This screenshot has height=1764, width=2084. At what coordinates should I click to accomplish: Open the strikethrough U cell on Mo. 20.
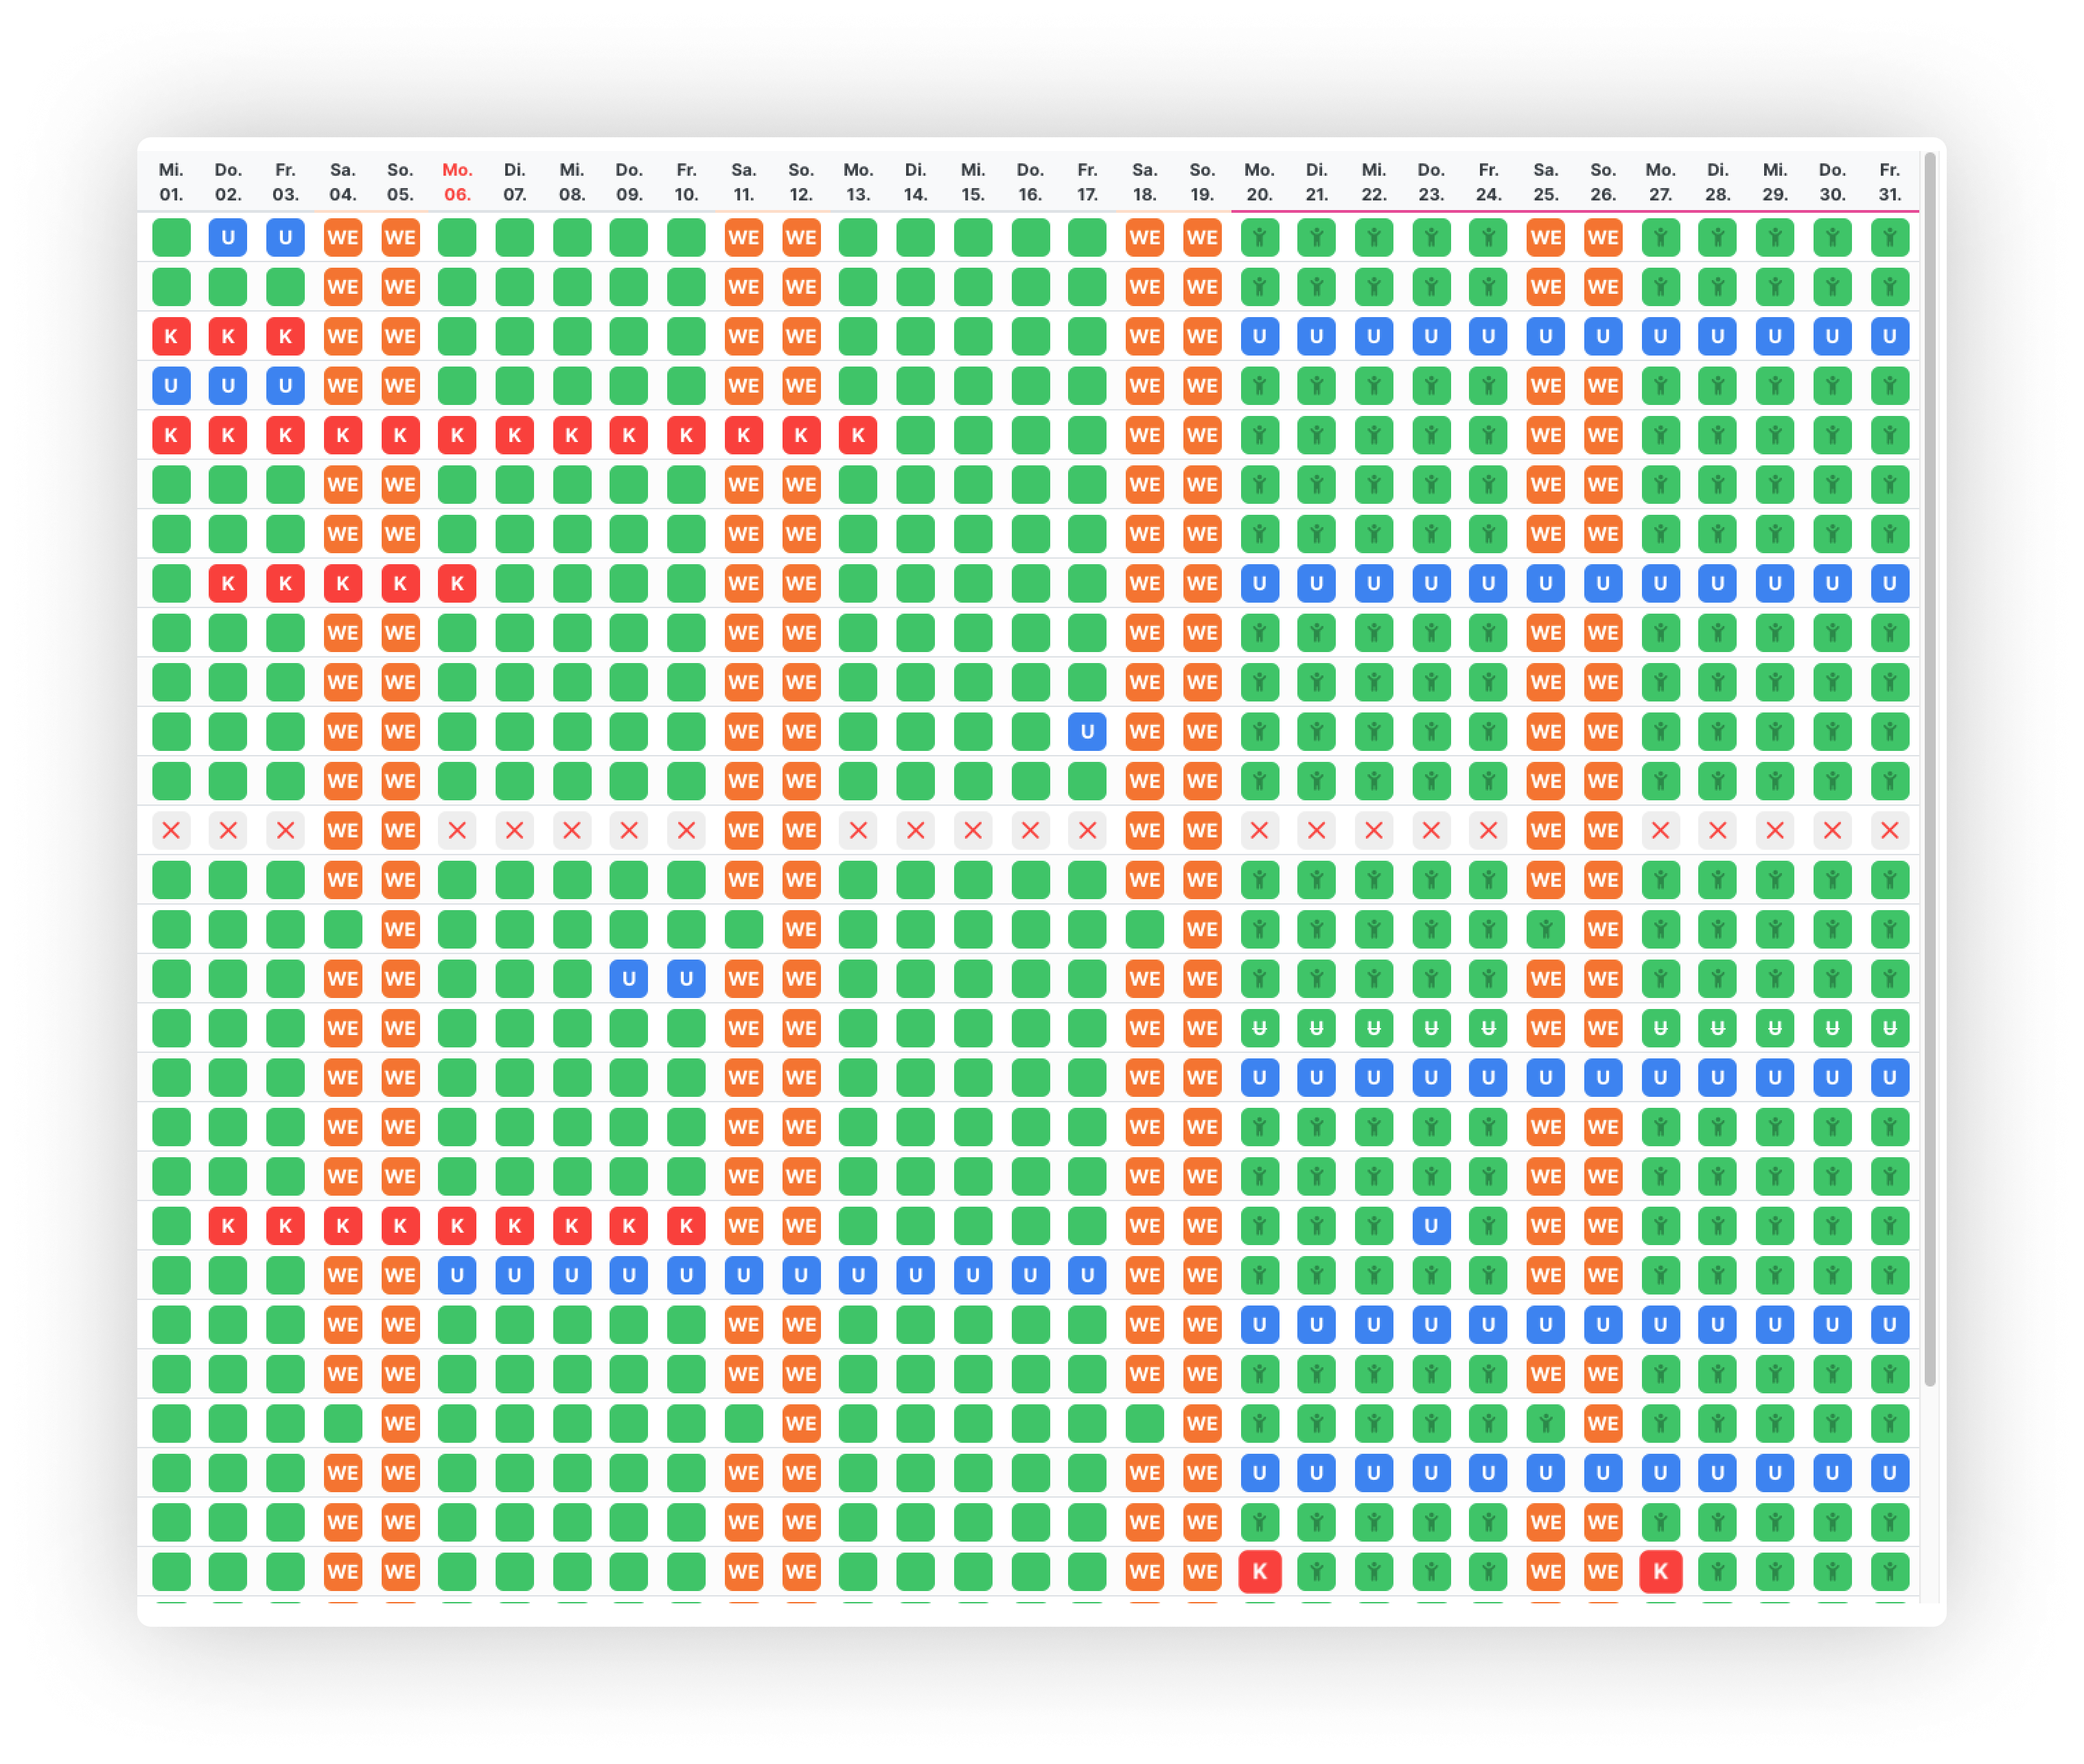1259,1028
